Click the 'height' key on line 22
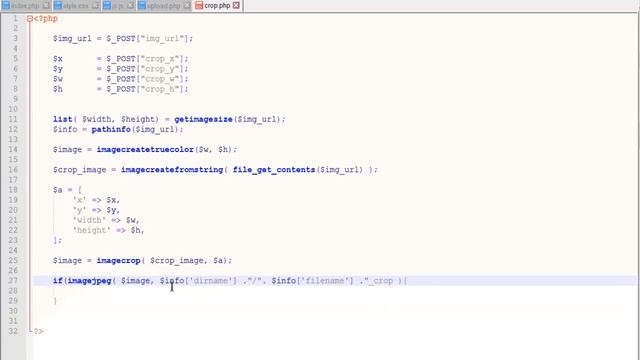 coord(91,230)
